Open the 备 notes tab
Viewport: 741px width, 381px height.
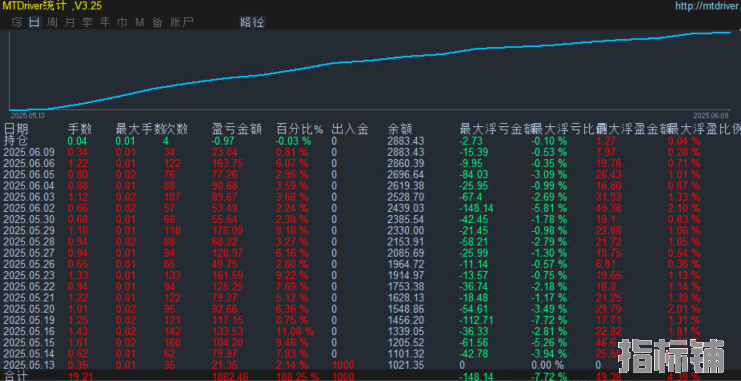[157, 22]
